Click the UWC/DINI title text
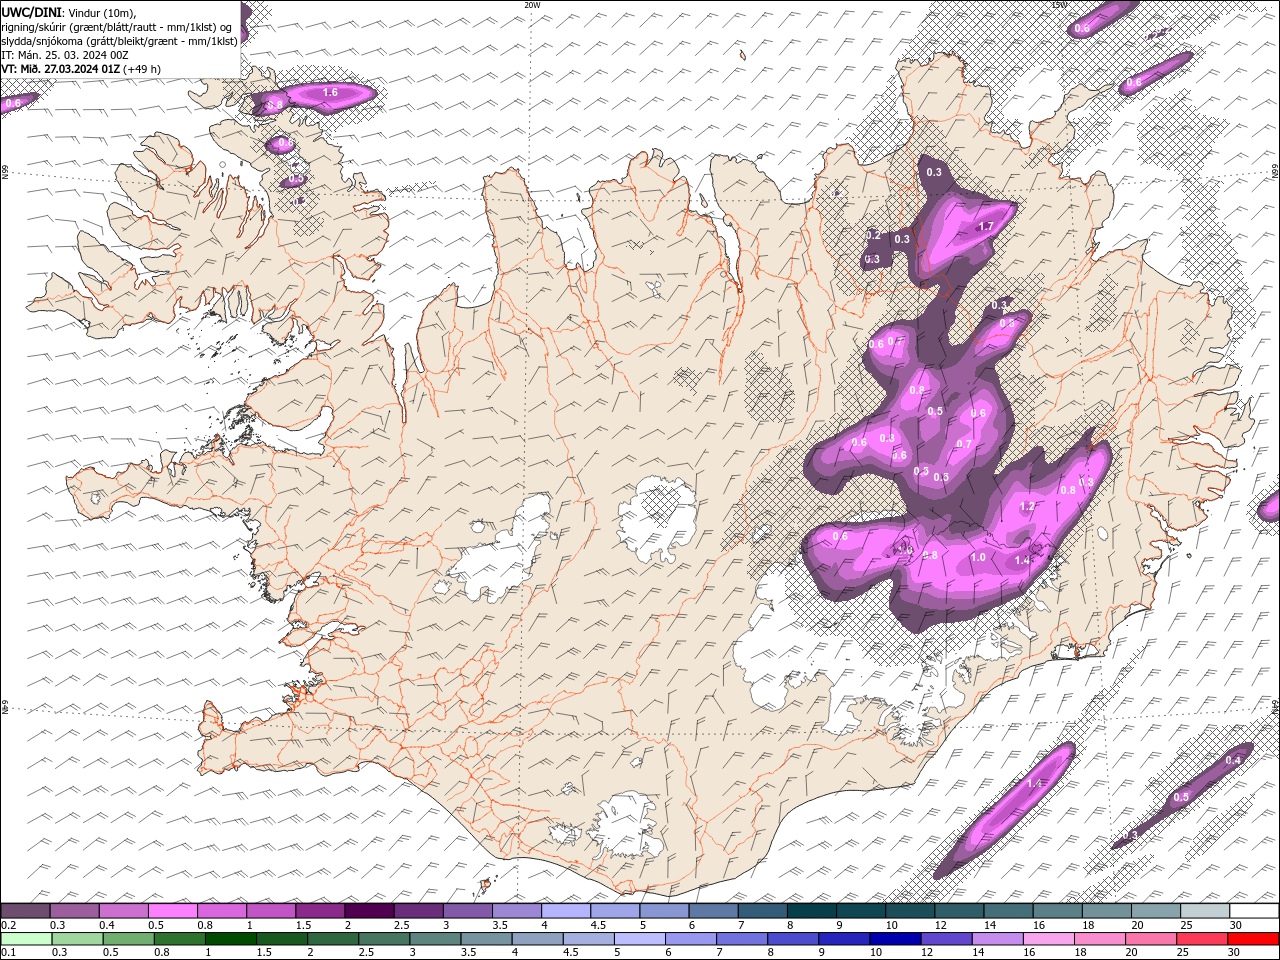The width and height of the screenshot is (1280, 960). click(31, 11)
